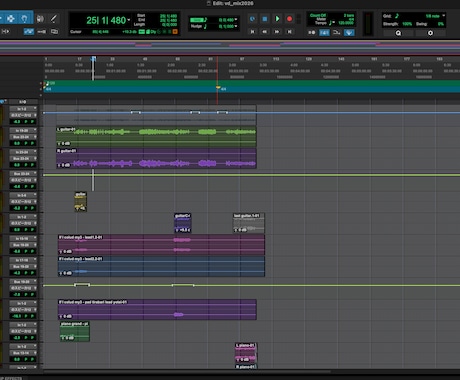Open the main counter format dropdown arrow
This screenshot has width=460, height=380.
(129, 20)
